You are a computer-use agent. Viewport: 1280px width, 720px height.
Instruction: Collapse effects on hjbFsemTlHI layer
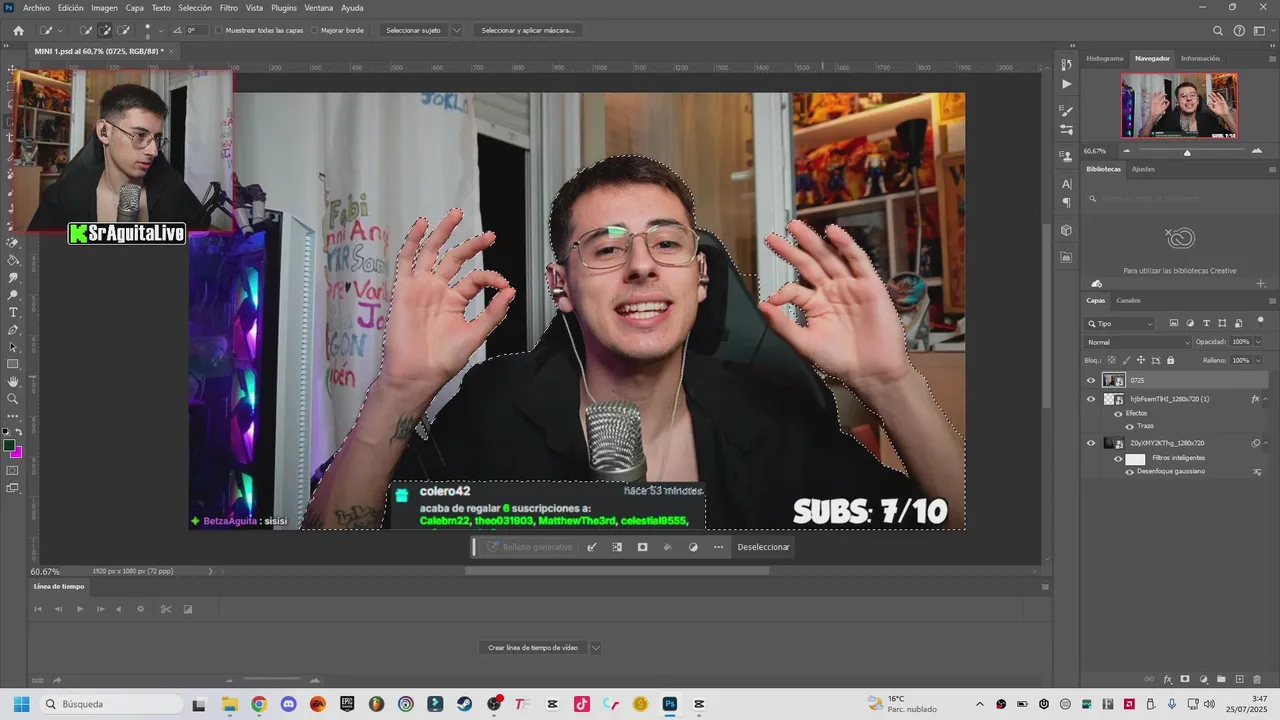1266,399
